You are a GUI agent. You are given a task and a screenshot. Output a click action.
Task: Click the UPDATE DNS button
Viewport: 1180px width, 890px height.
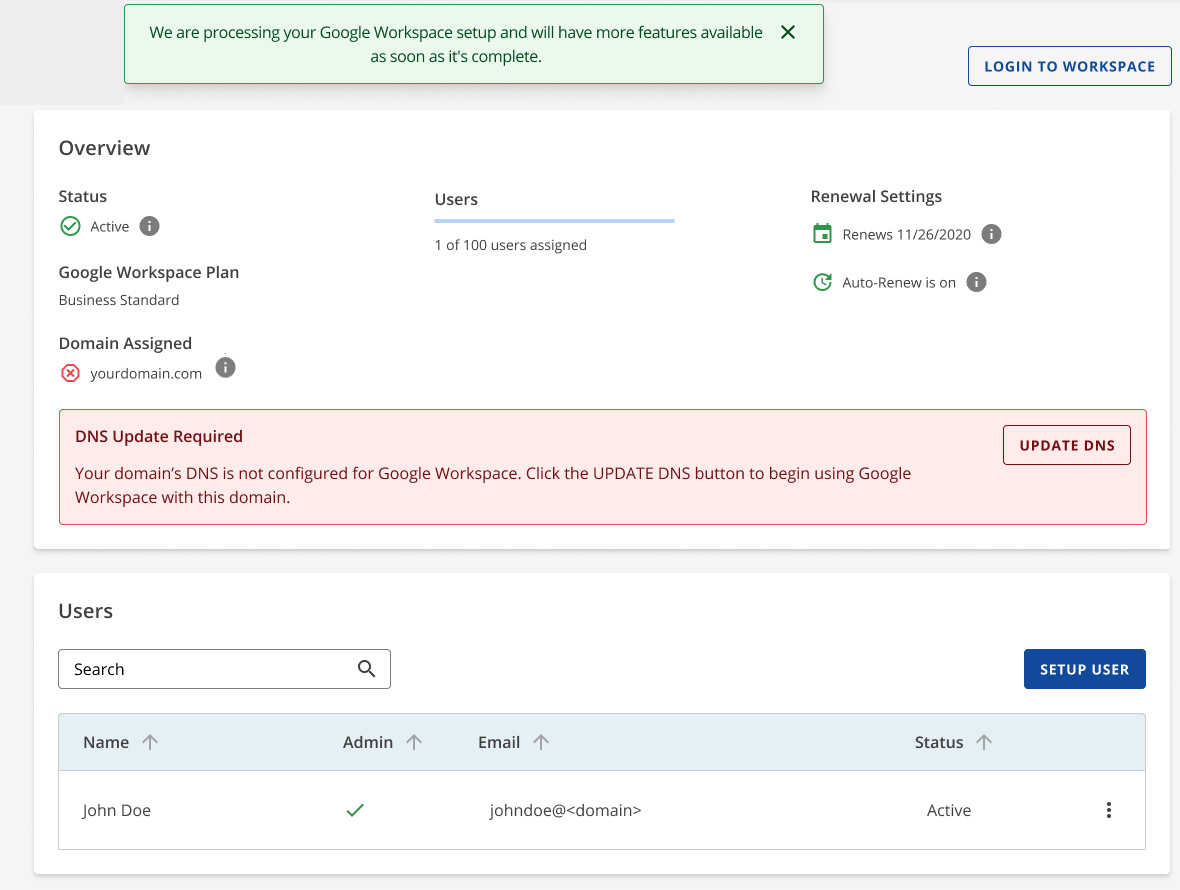[x=1066, y=445]
